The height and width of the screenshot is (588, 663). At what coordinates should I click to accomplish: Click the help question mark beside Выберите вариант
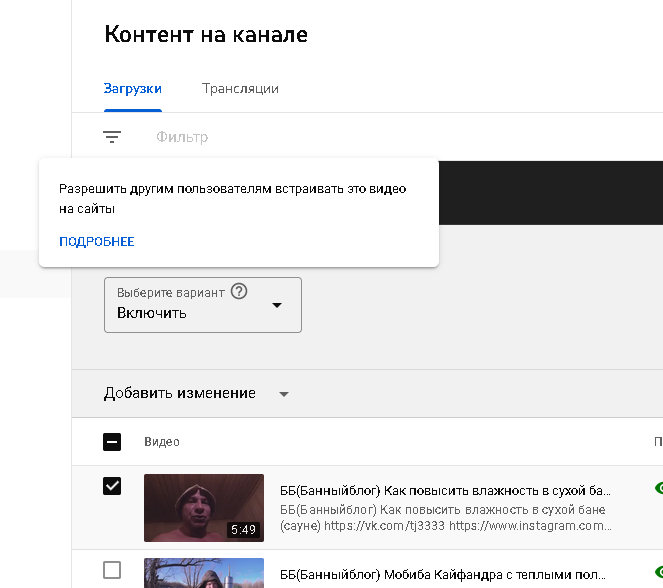pos(238,292)
